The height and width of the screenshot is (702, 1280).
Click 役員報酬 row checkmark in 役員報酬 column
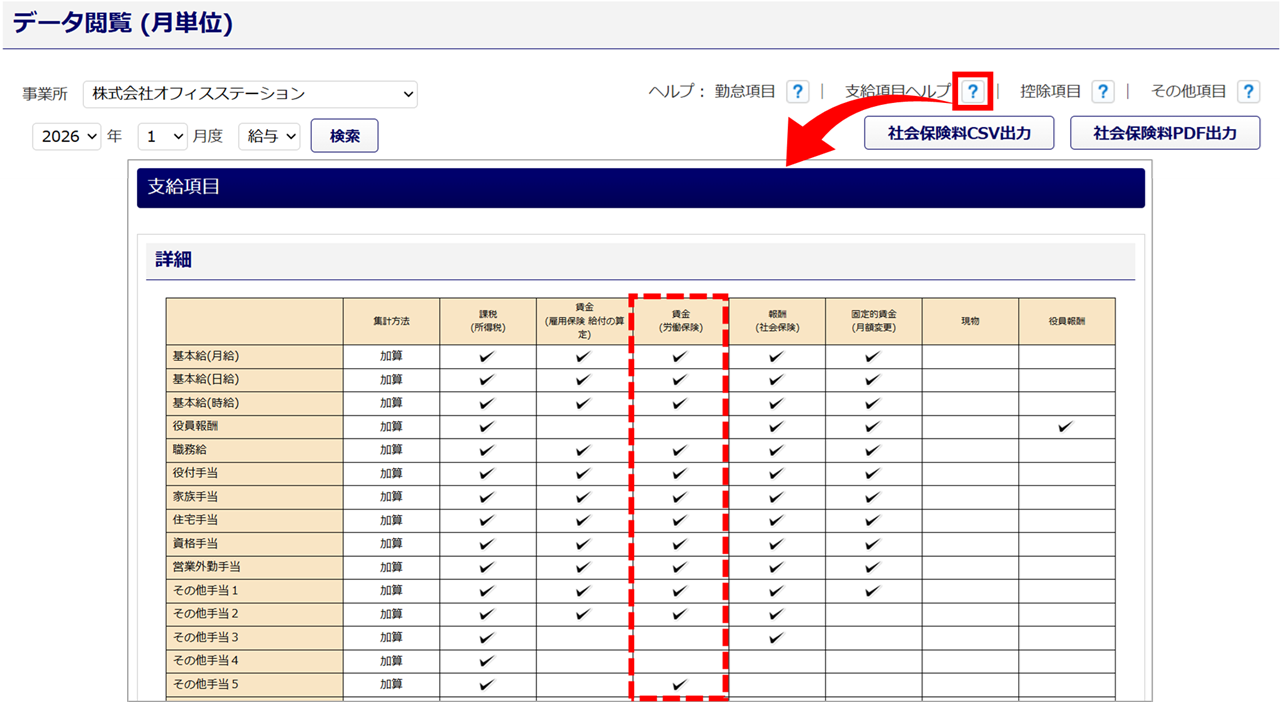1066,426
